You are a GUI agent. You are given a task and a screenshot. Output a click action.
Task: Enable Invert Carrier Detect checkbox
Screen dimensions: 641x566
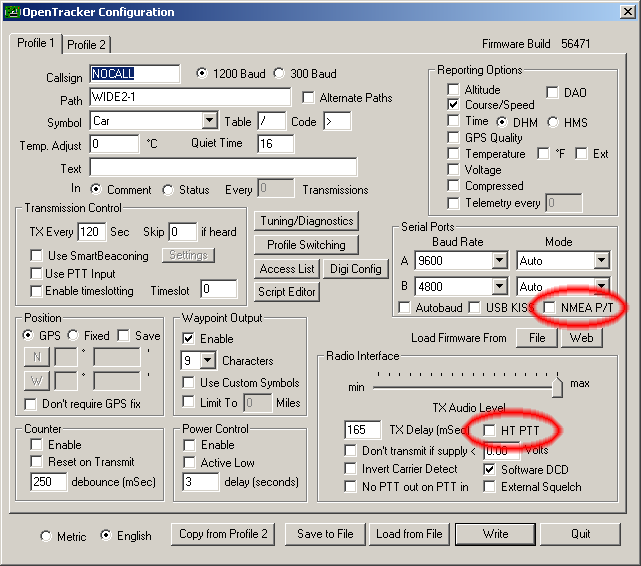tap(350, 468)
